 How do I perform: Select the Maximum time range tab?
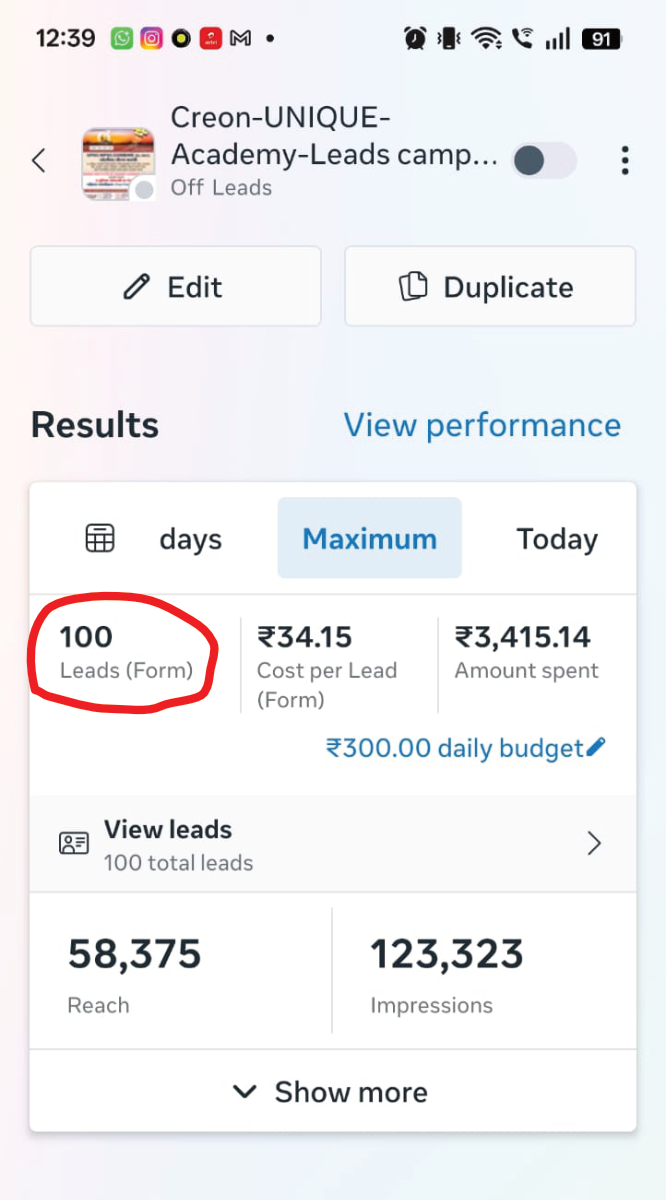tap(370, 538)
